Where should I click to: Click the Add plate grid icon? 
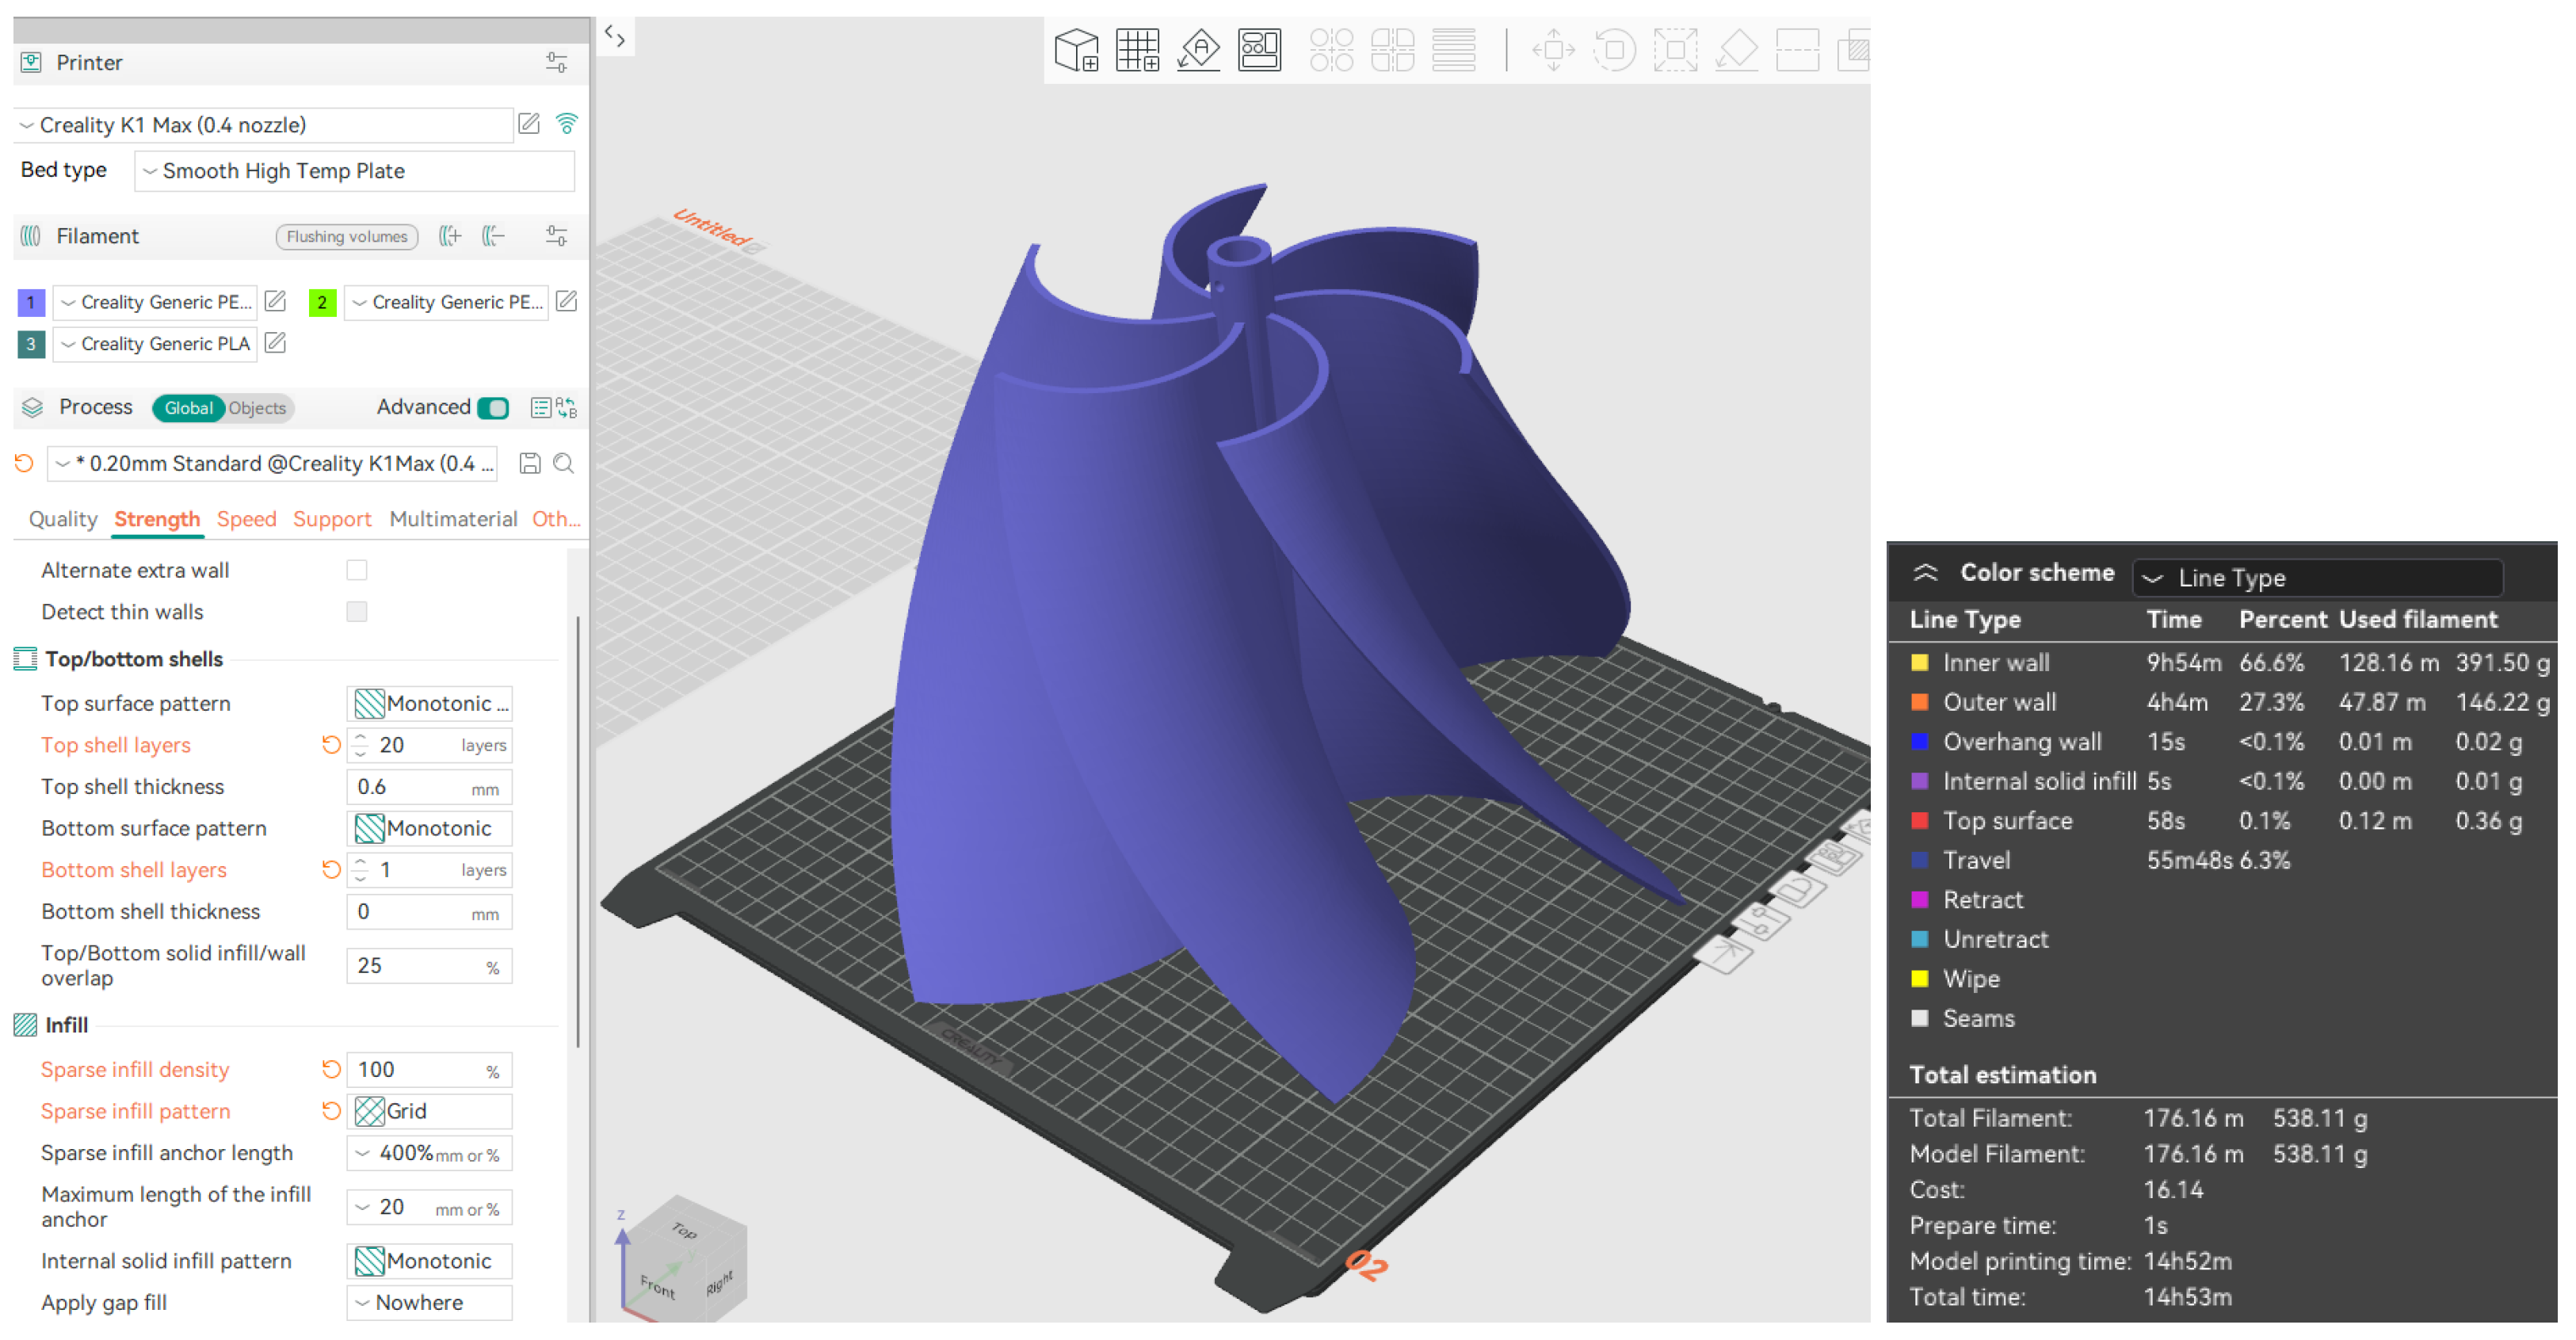click(1137, 50)
